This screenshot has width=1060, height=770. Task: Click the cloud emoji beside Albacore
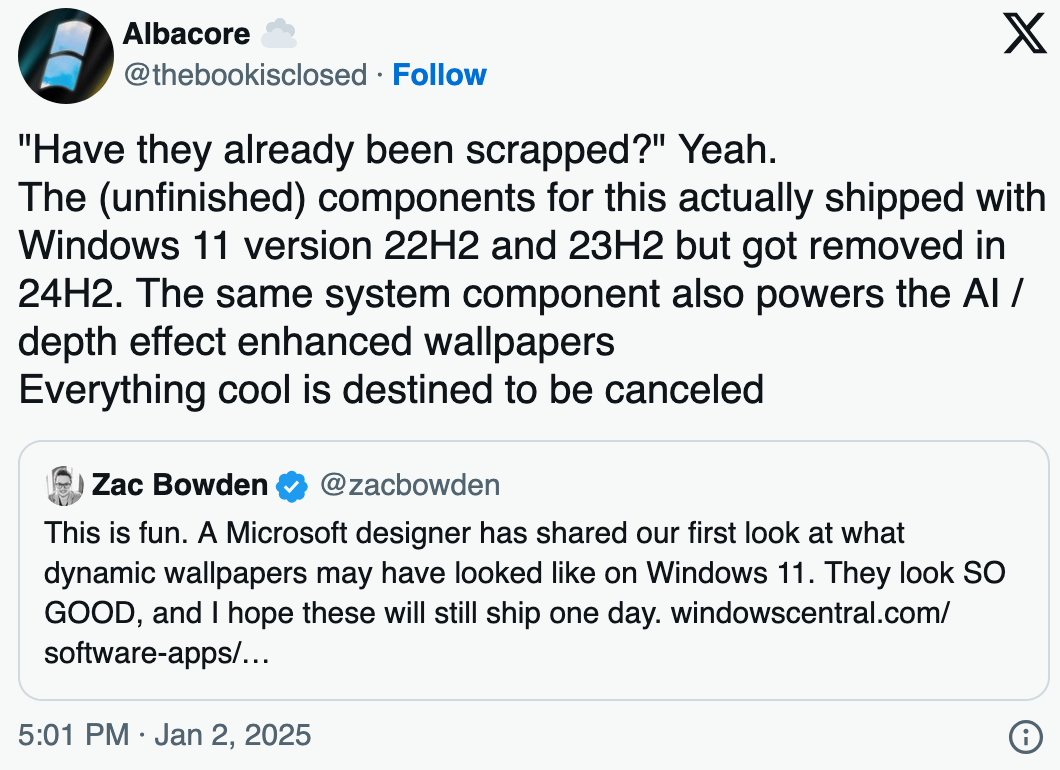279,34
